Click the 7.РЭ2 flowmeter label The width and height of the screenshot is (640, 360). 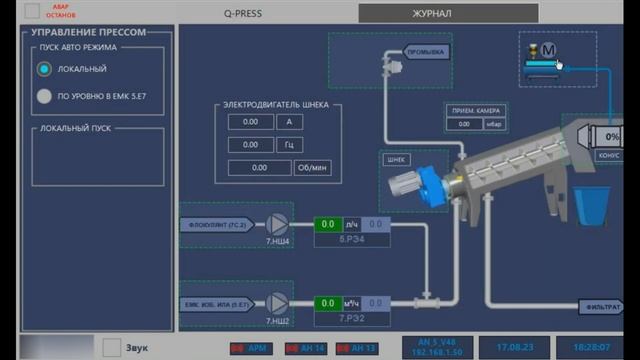[352, 318]
